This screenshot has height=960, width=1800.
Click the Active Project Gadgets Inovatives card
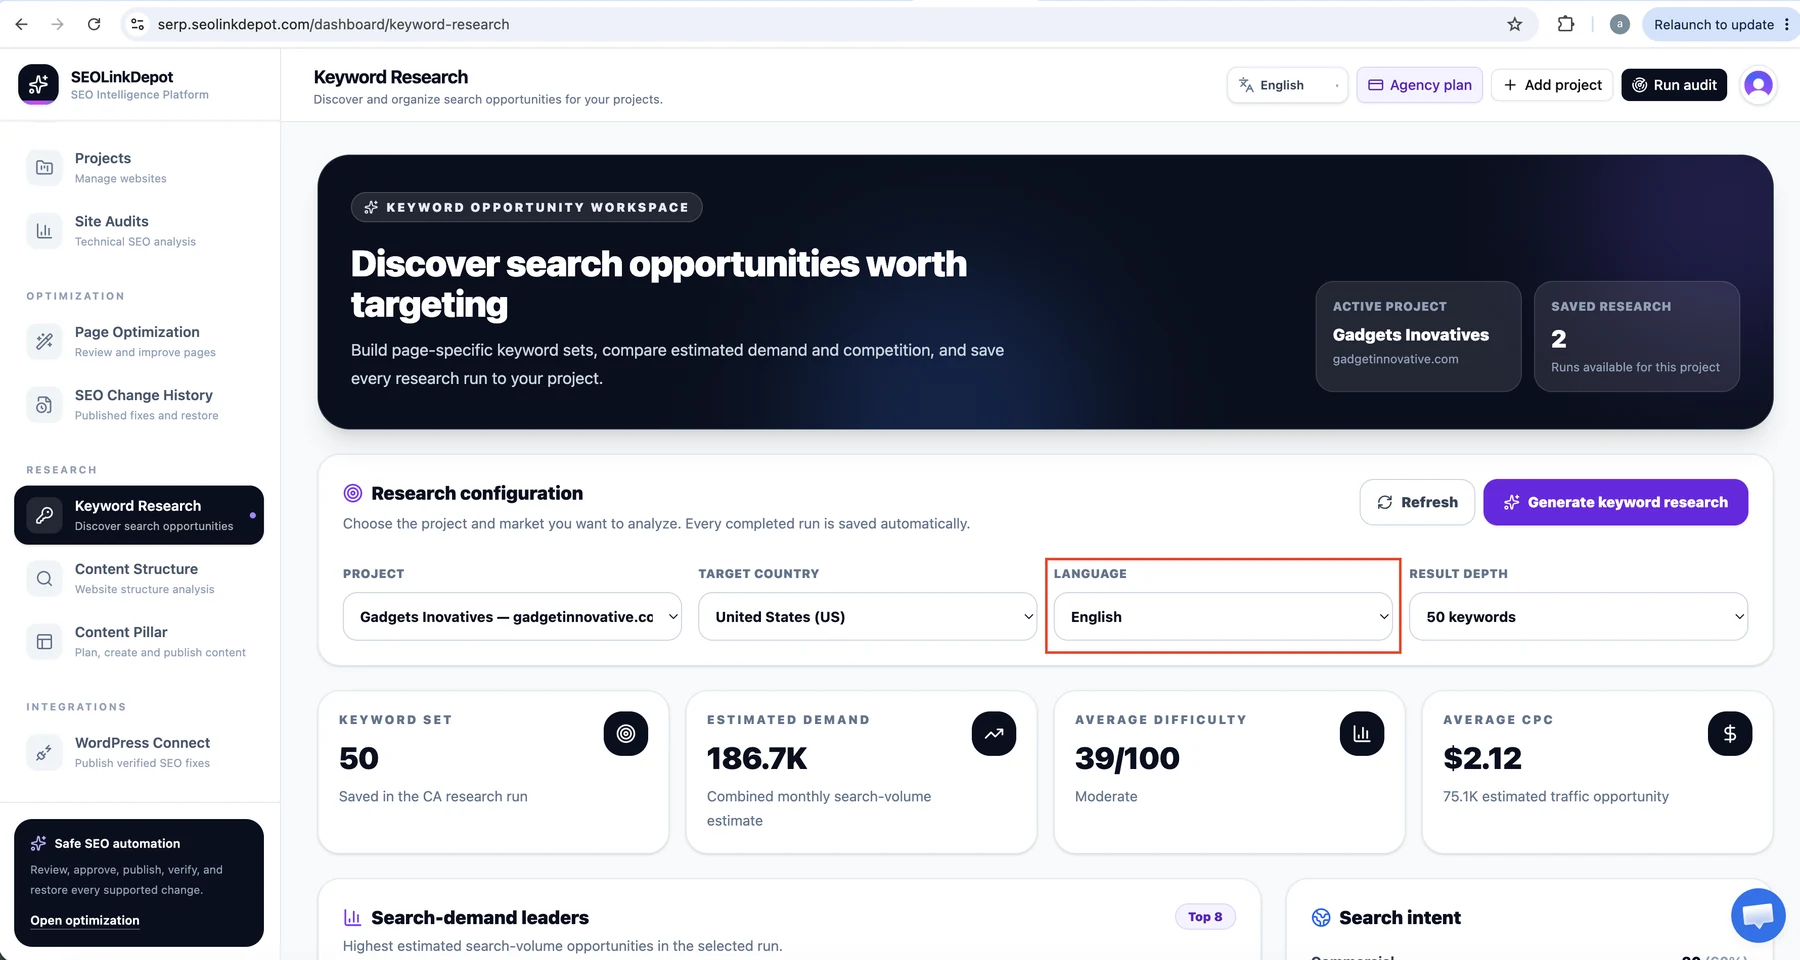(x=1418, y=336)
